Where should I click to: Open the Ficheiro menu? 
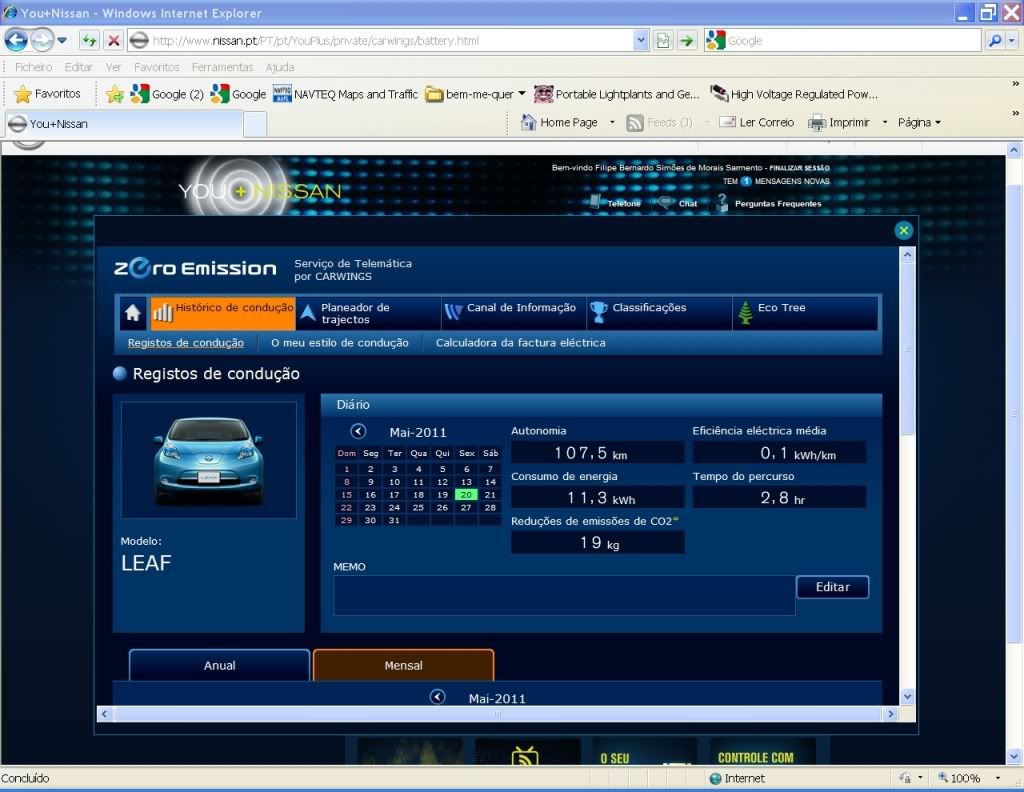[33, 67]
